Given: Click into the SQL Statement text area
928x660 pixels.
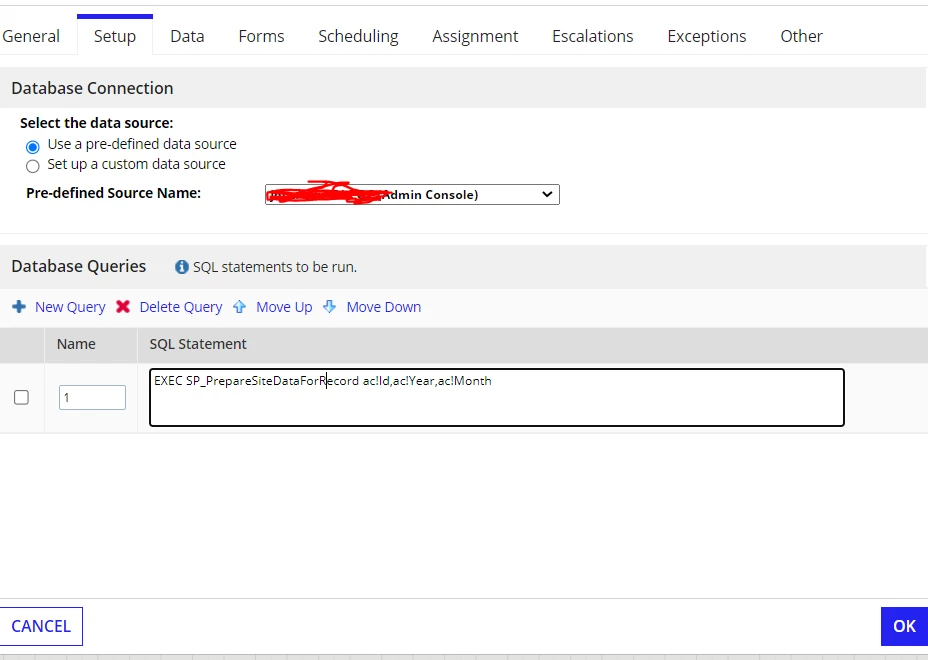Looking at the screenshot, I should pos(497,397).
